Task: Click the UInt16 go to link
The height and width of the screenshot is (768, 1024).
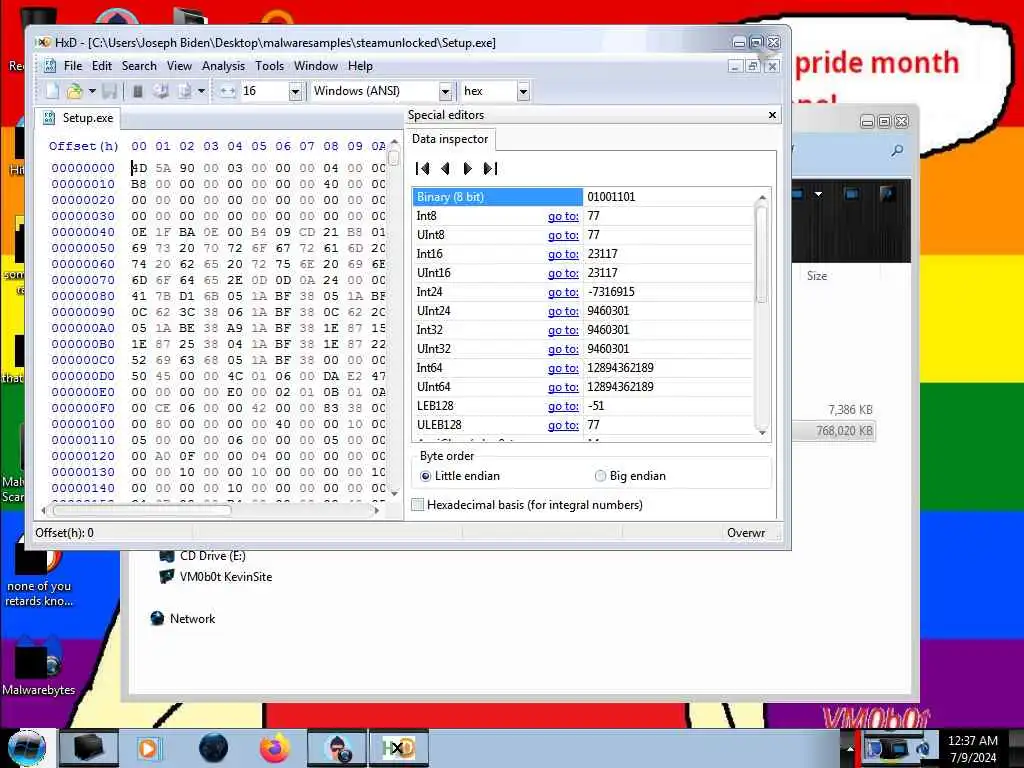Action: click(x=563, y=273)
